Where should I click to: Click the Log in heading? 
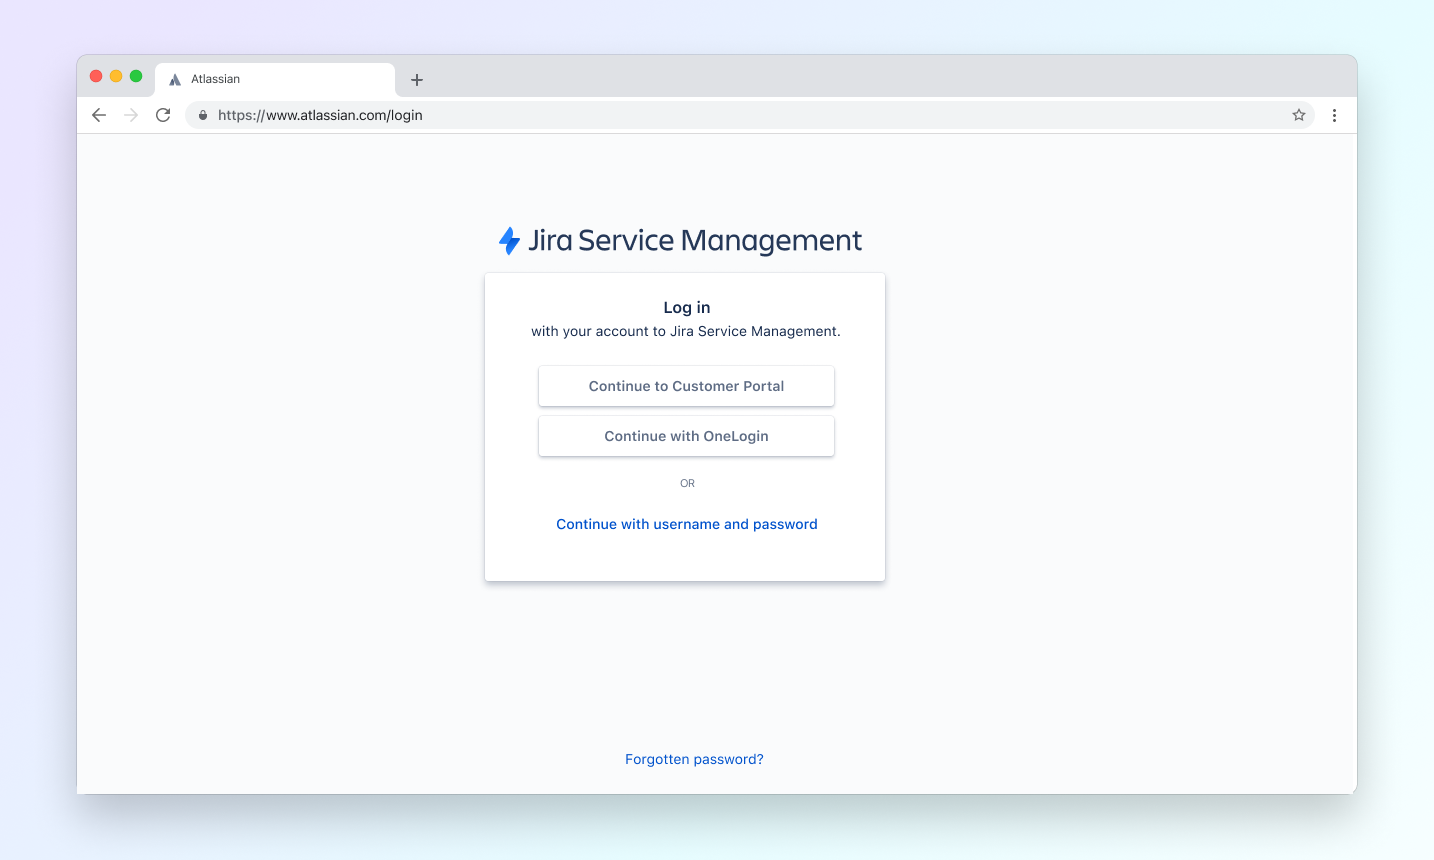tap(687, 307)
